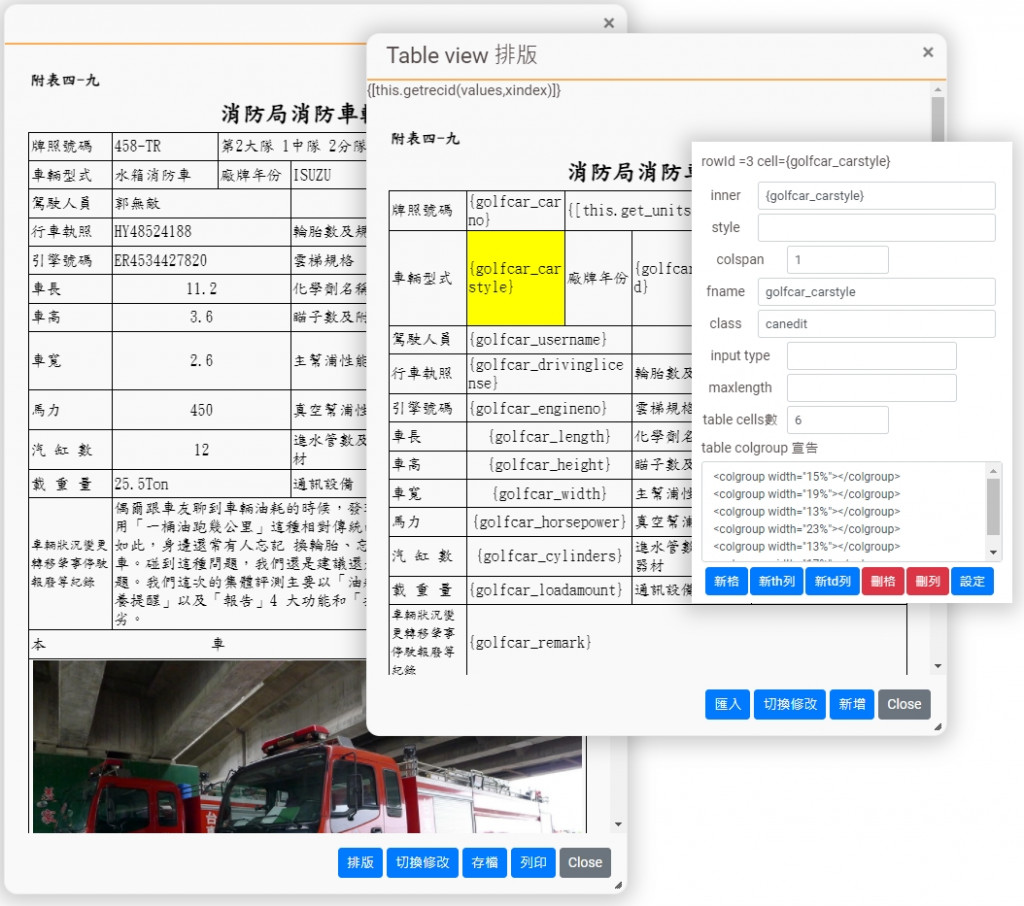This screenshot has height=906, width=1024.
Task: Click the back report window resize grip
Action: pos(618,885)
